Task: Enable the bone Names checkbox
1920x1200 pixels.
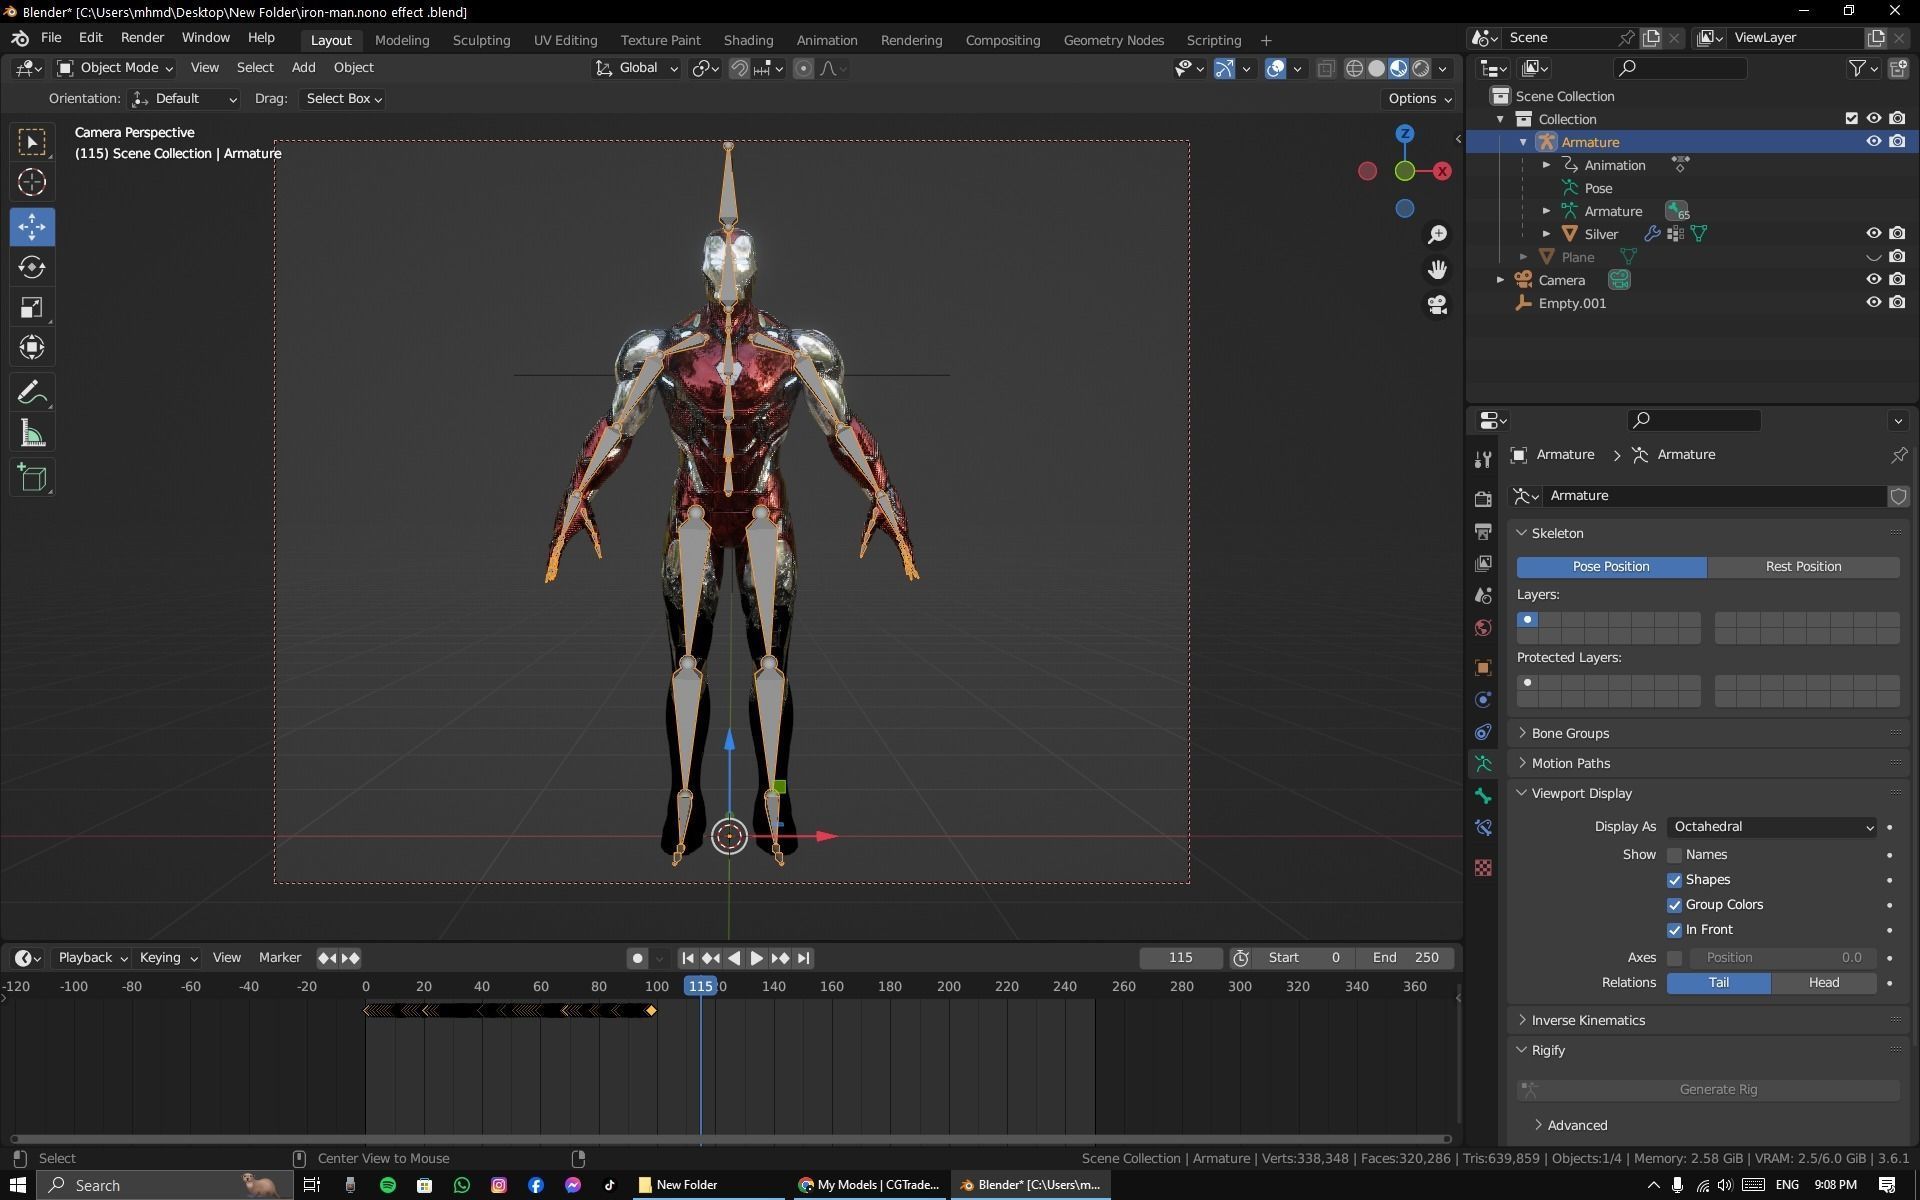Action: click(1674, 855)
